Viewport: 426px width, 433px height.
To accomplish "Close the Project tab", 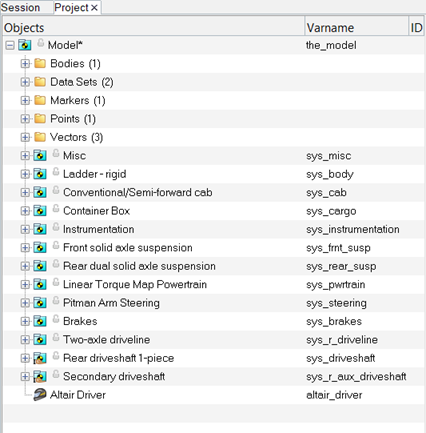I will tap(94, 8).
